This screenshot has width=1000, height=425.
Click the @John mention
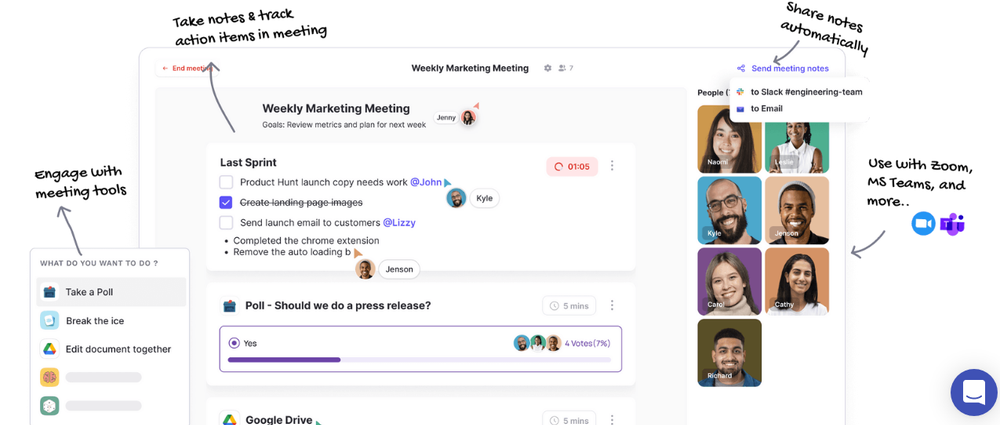click(426, 183)
